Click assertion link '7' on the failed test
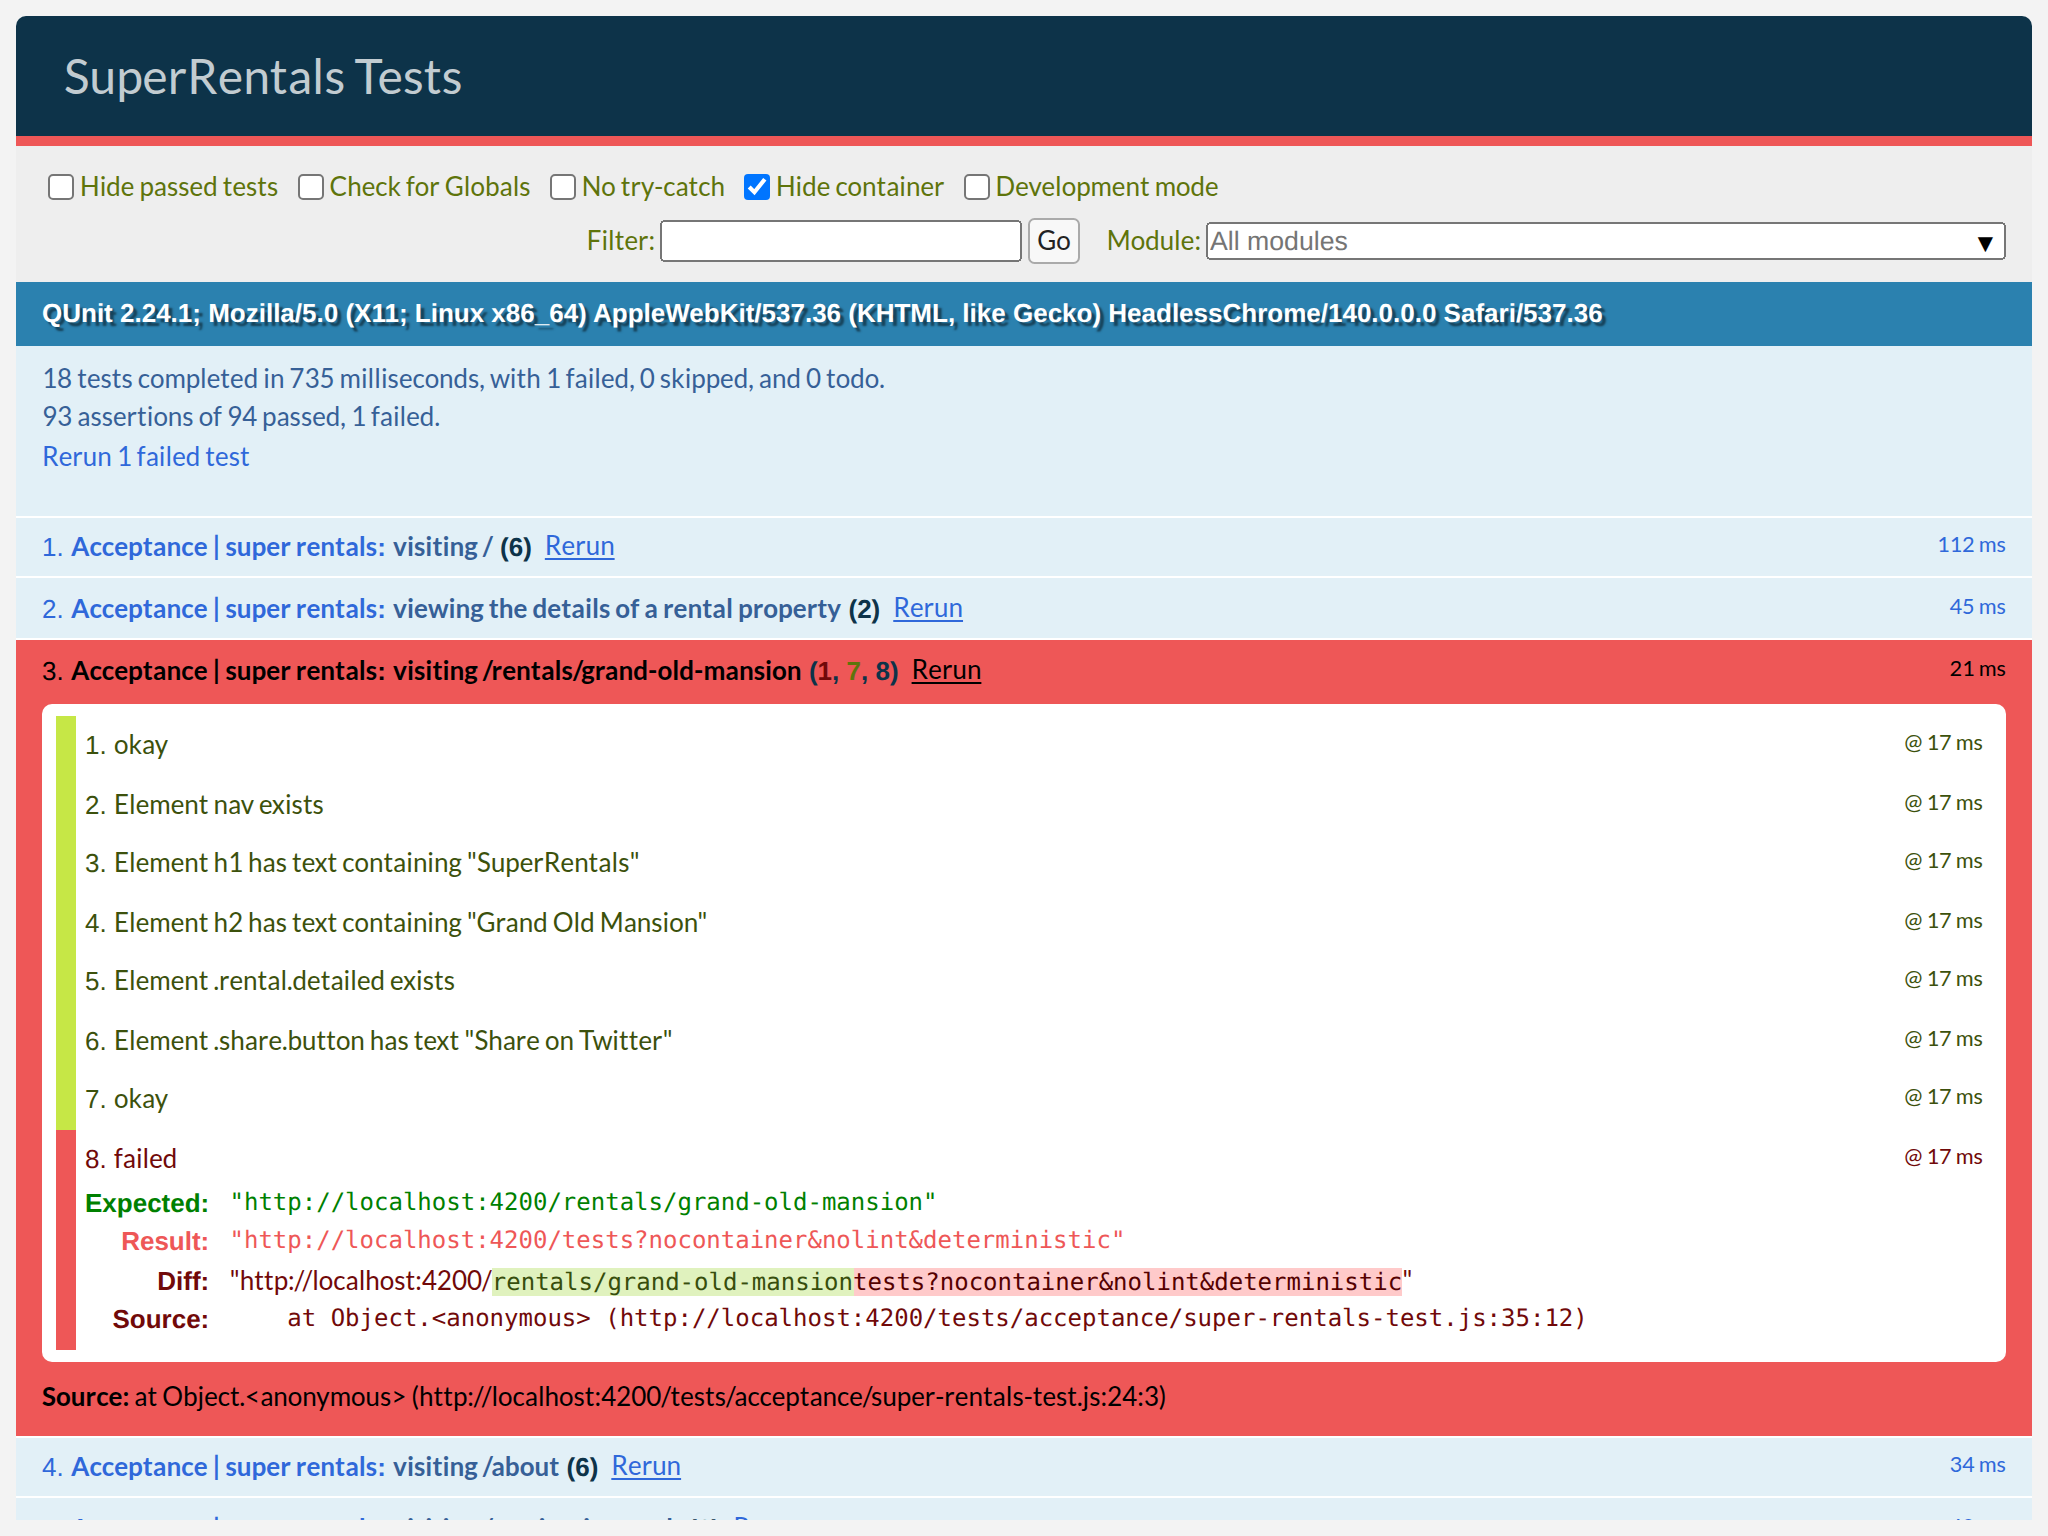The height and width of the screenshot is (1536, 2048). [x=852, y=671]
